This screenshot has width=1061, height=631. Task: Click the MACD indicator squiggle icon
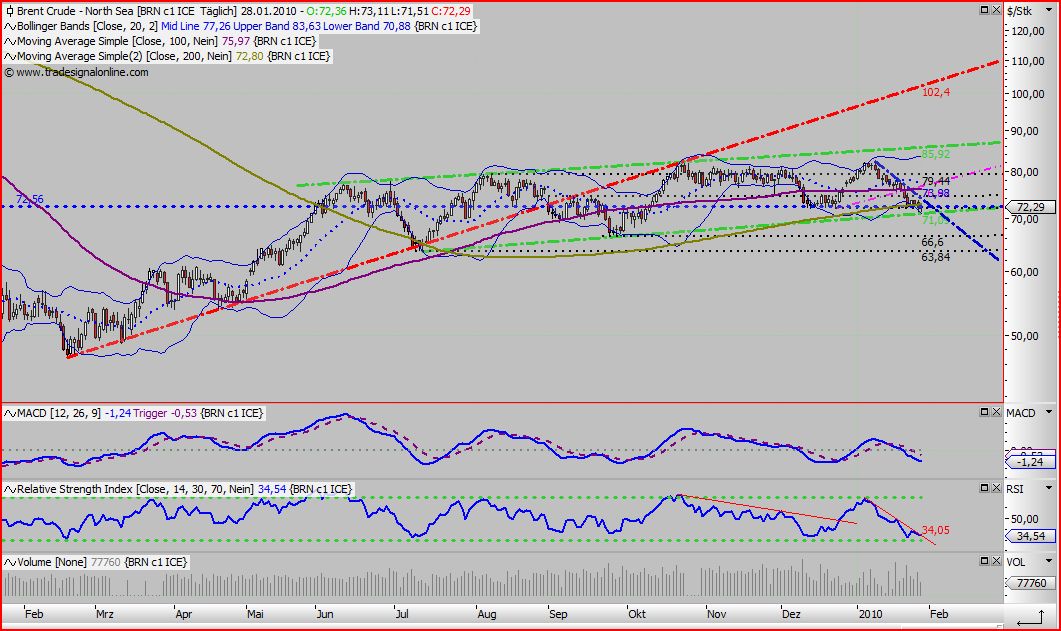pyautogui.click(x=10, y=412)
